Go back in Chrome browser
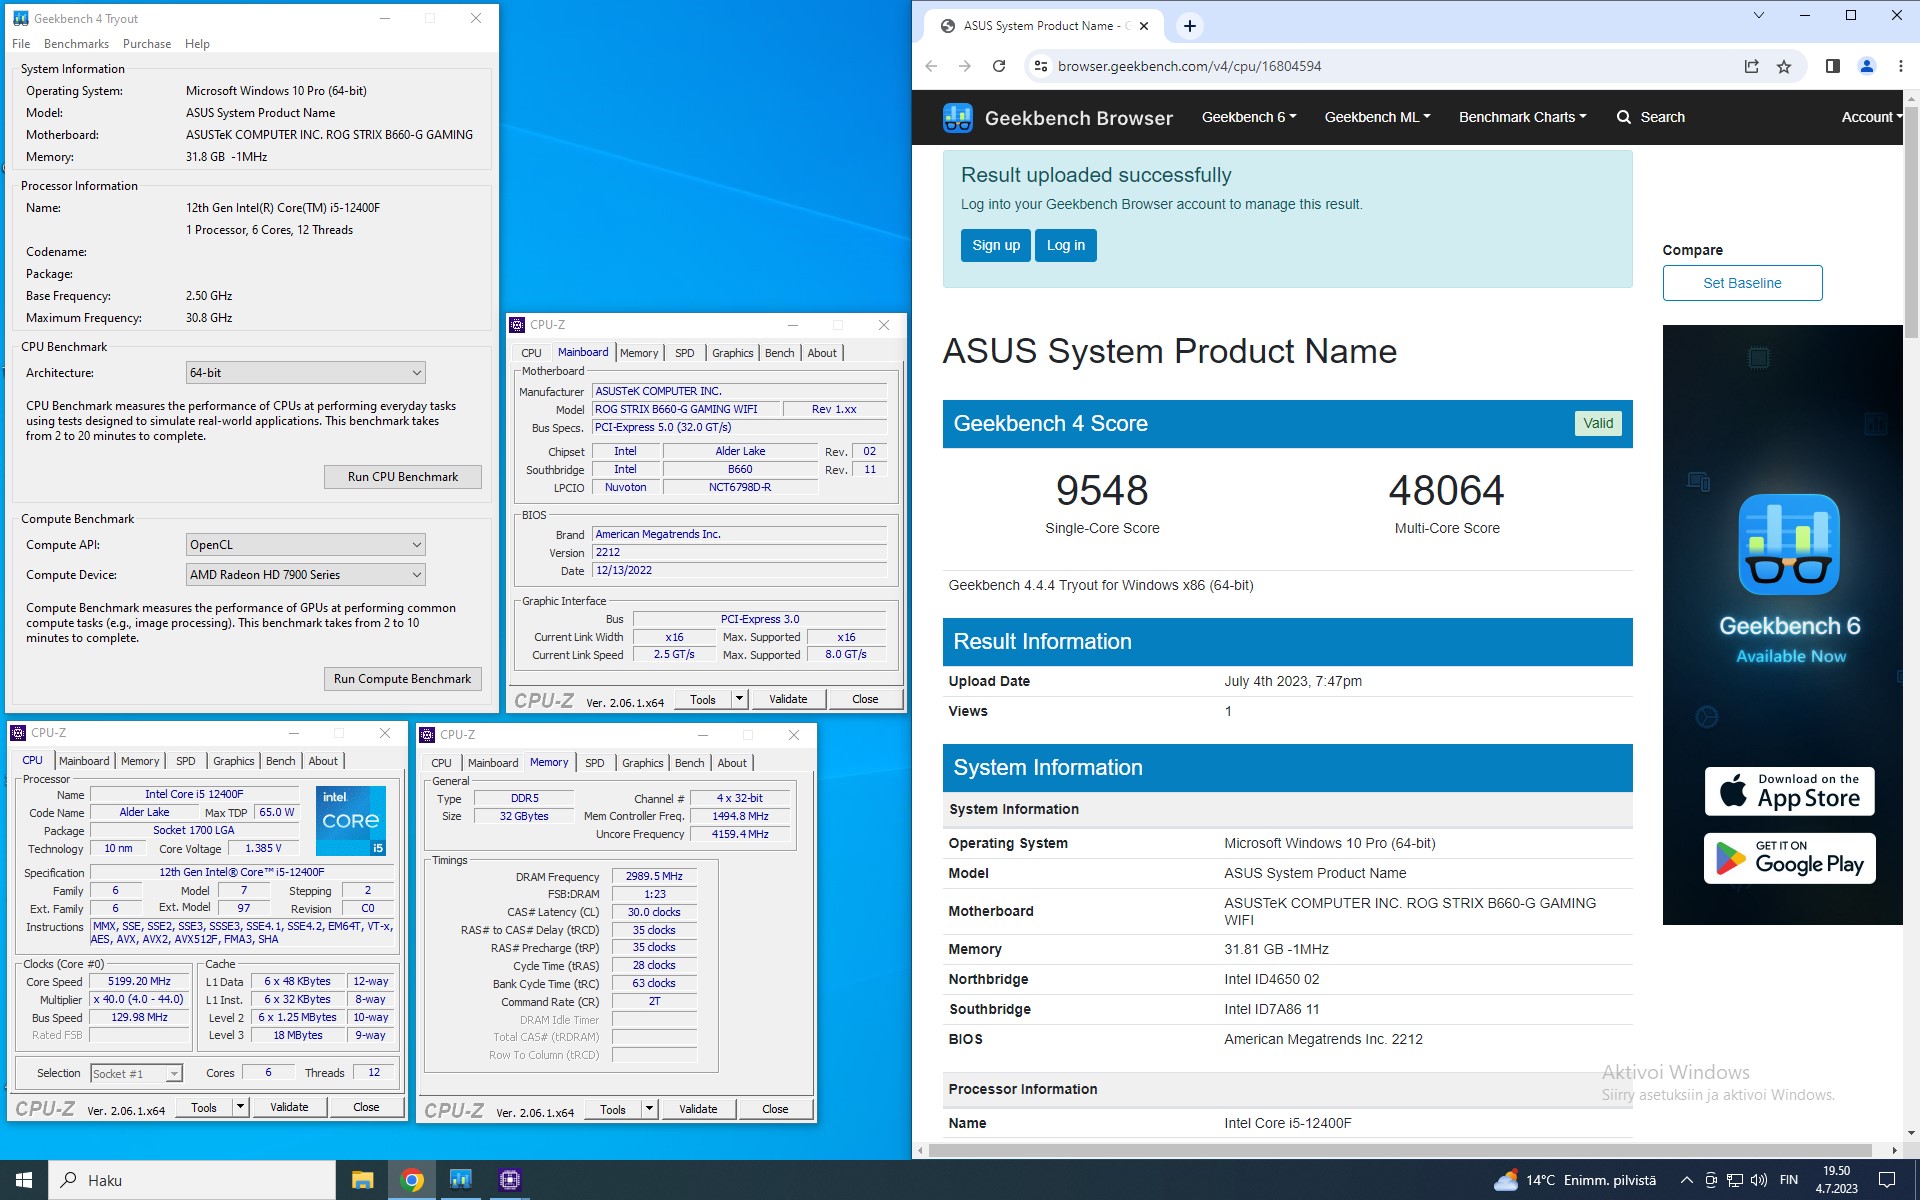Viewport: 1920px width, 1200px height. click(931, 66)
